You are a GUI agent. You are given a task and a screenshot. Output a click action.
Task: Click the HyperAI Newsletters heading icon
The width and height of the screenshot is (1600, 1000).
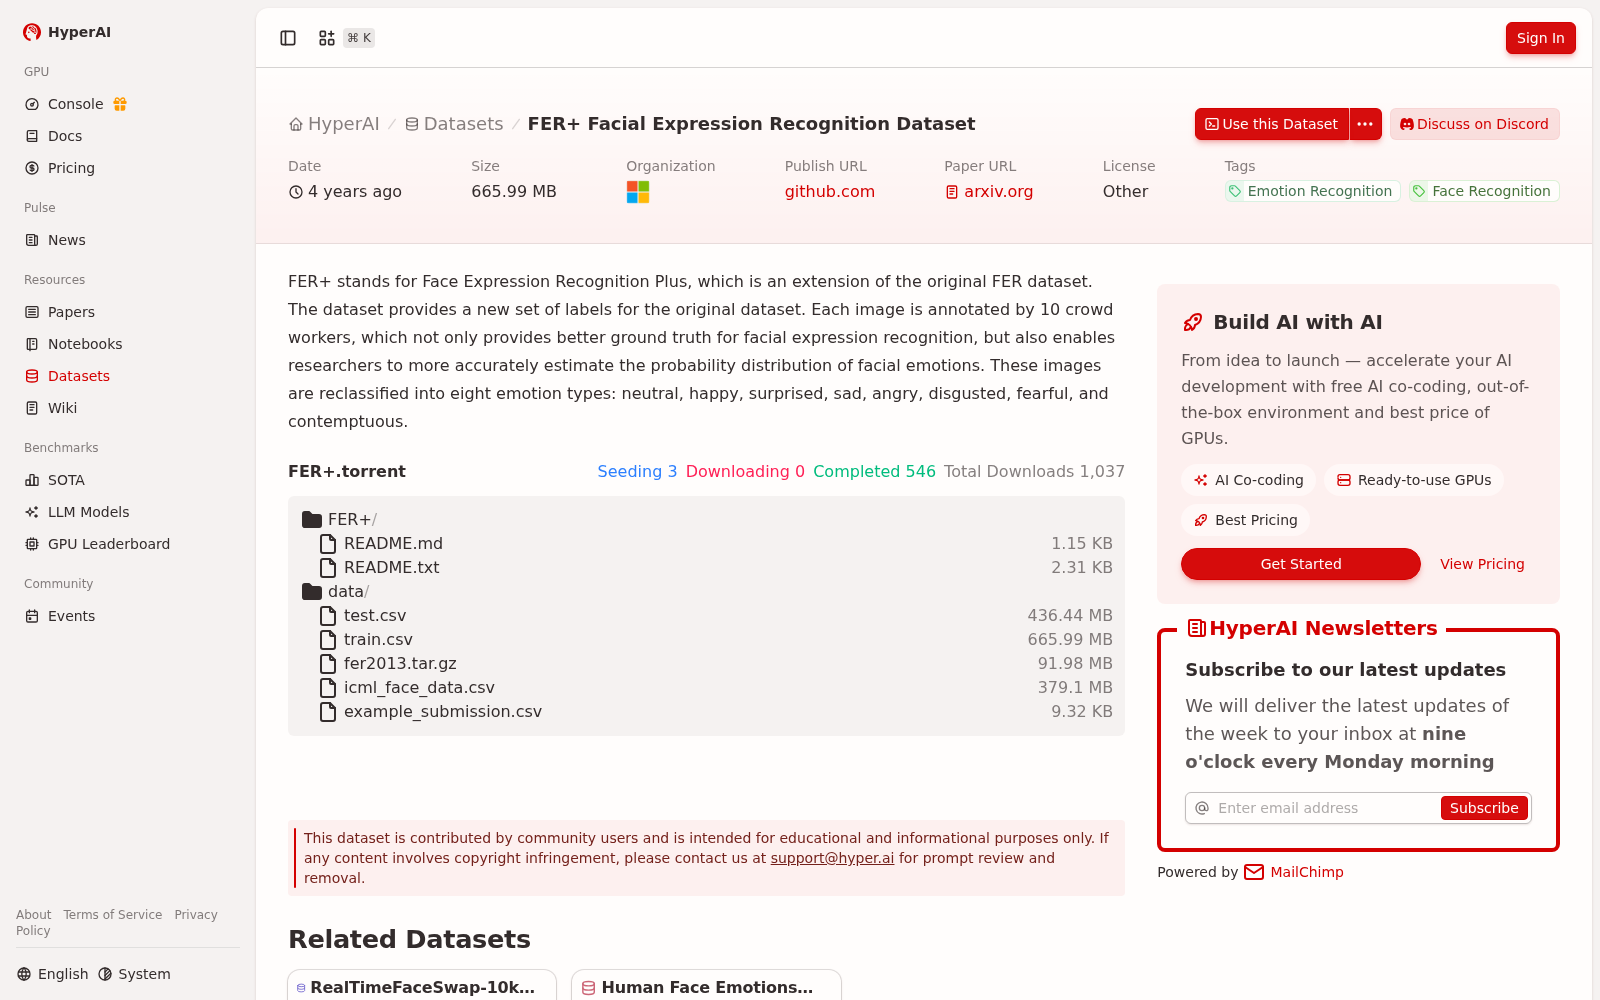point(1196,628)
